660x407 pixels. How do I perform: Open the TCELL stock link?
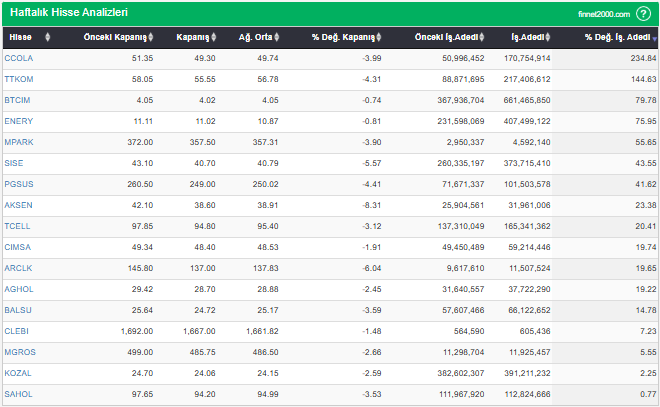(17, 226)
